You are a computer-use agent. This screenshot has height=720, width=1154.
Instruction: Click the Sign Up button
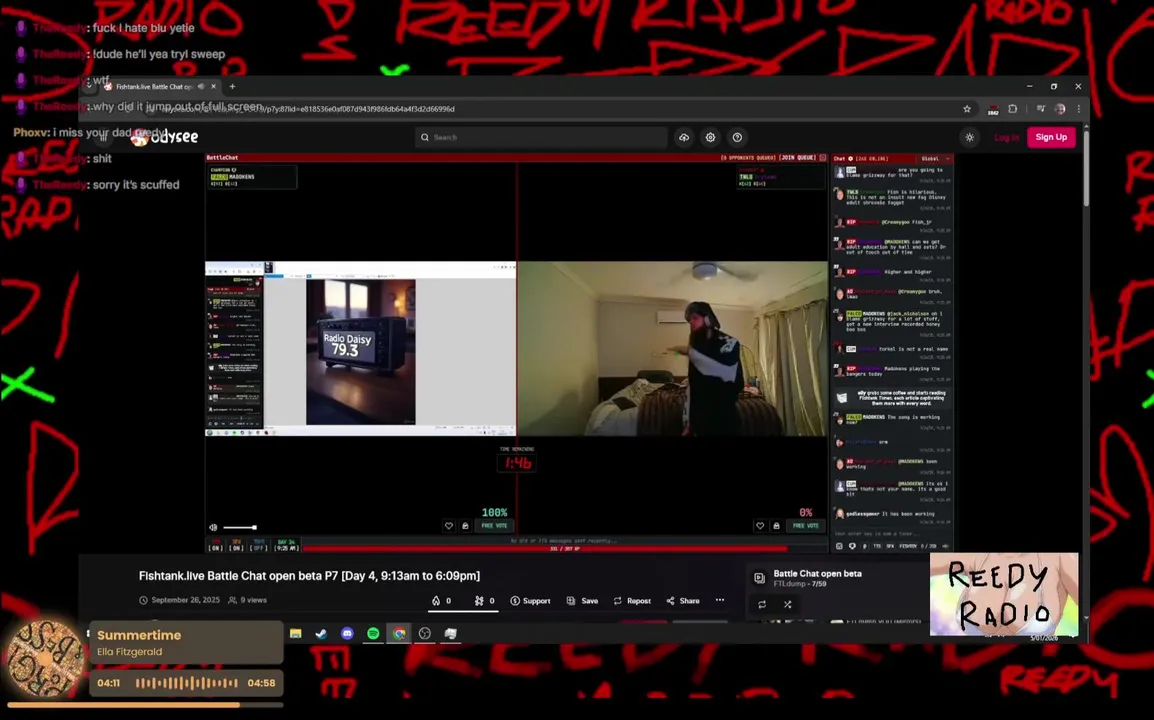tap(1051, 137)
